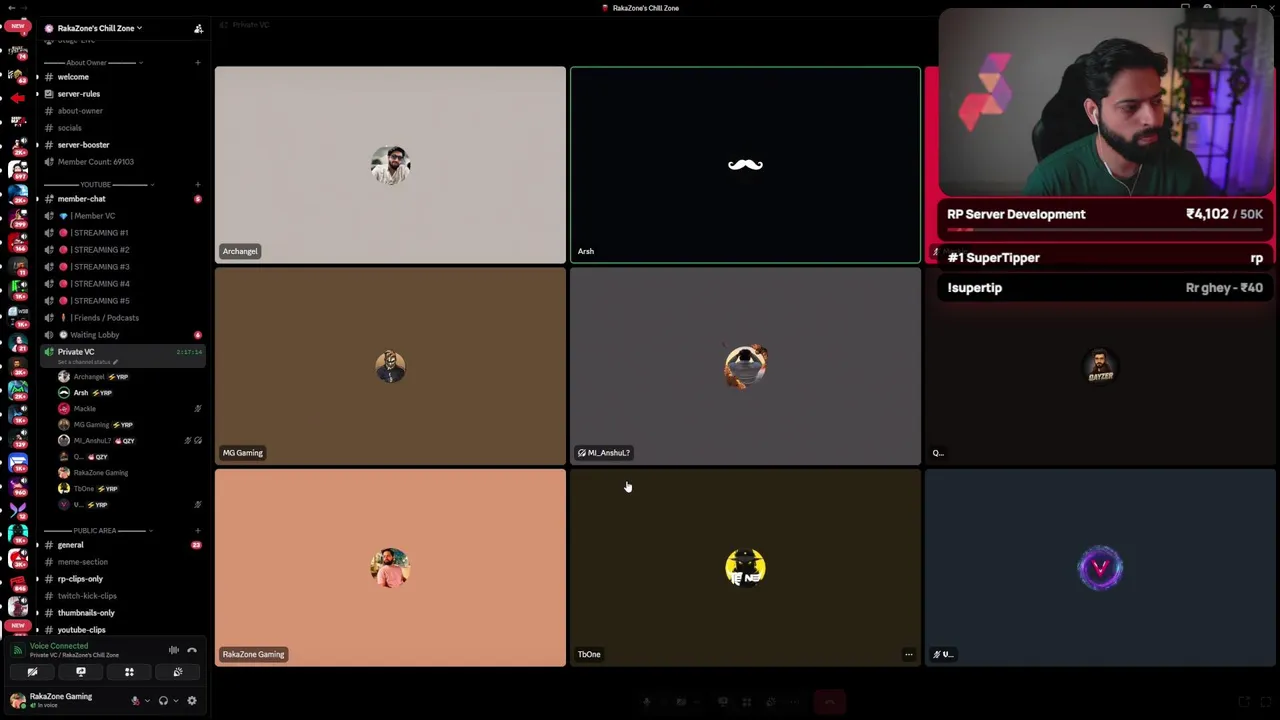Image resolution: width=1280 pixels, height=720 pixels.
Task: Open server with red arrow icon
Action: [x=18, y=98]
